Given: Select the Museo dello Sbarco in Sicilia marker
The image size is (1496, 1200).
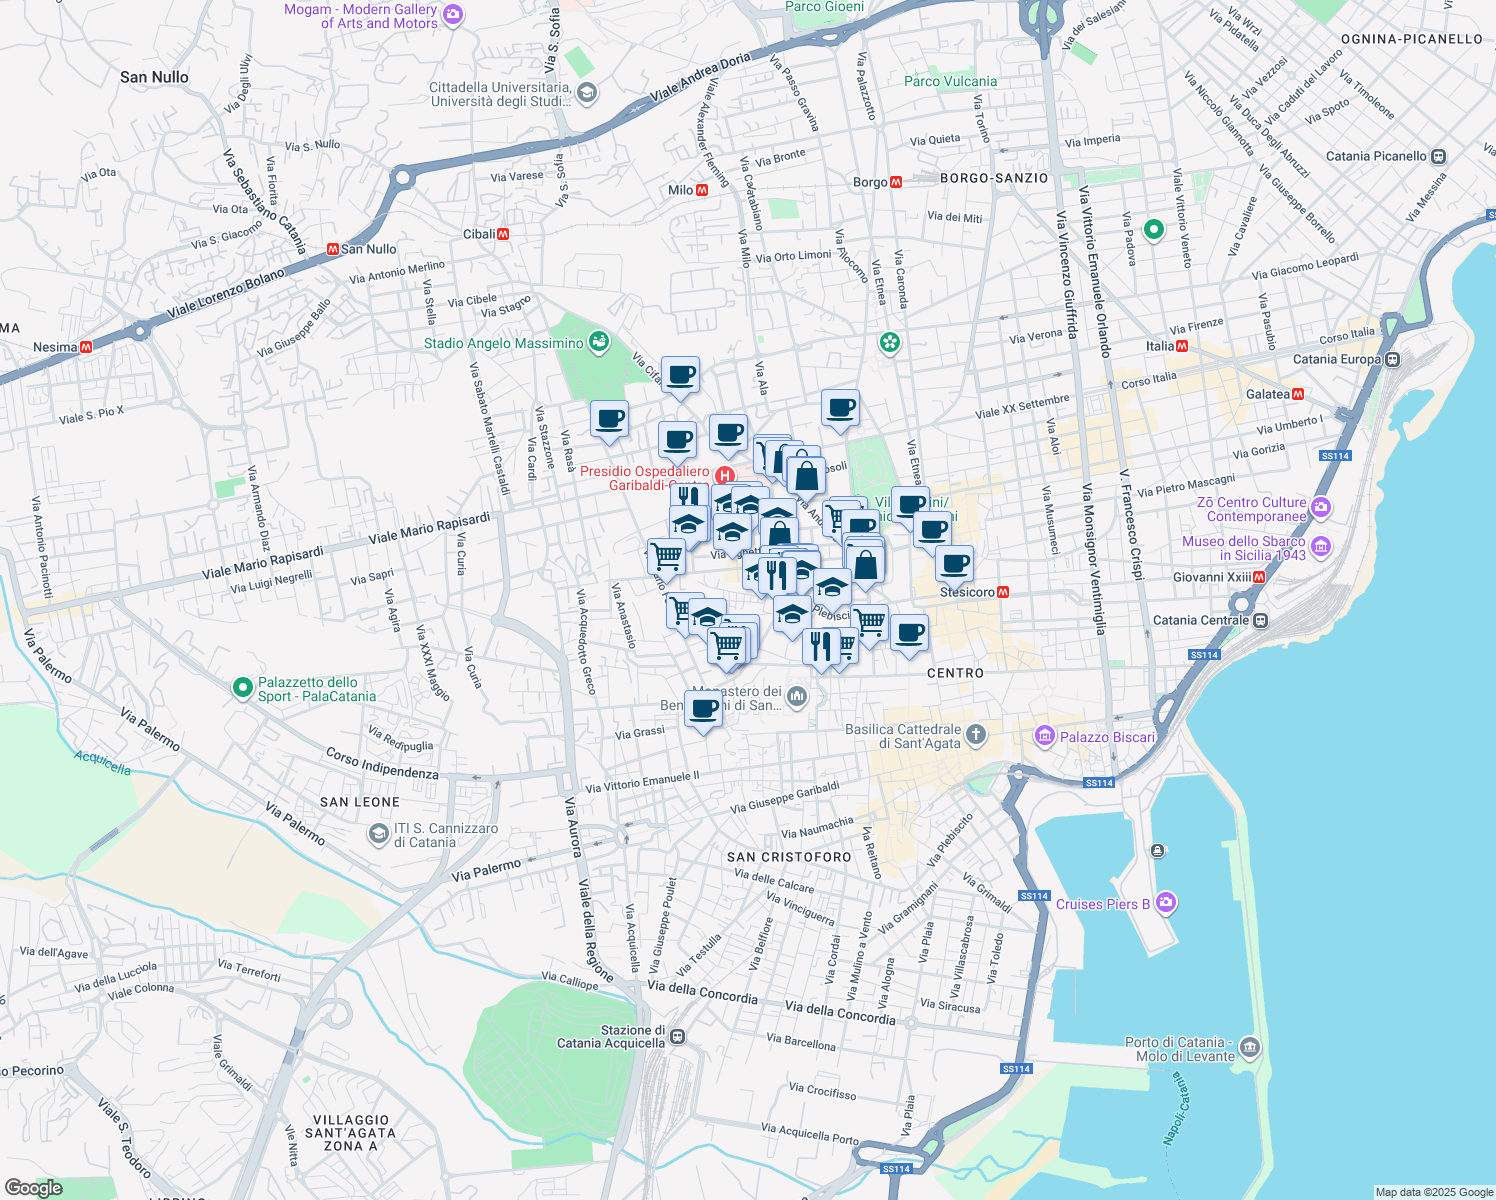Looking at the screenshot, I should [x=1322, y=545].
